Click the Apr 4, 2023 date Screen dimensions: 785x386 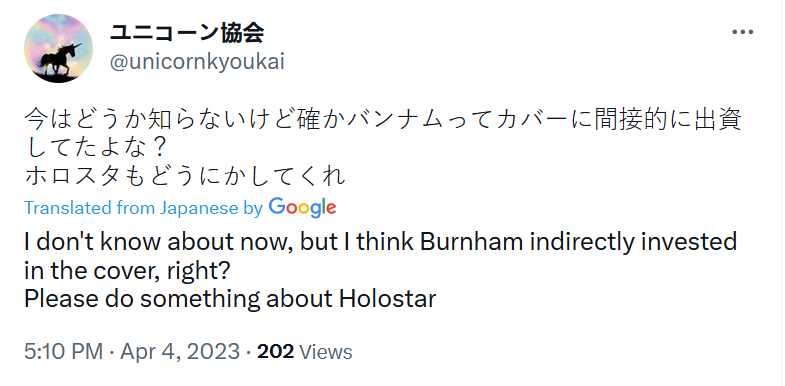click(x=180, y=351)
